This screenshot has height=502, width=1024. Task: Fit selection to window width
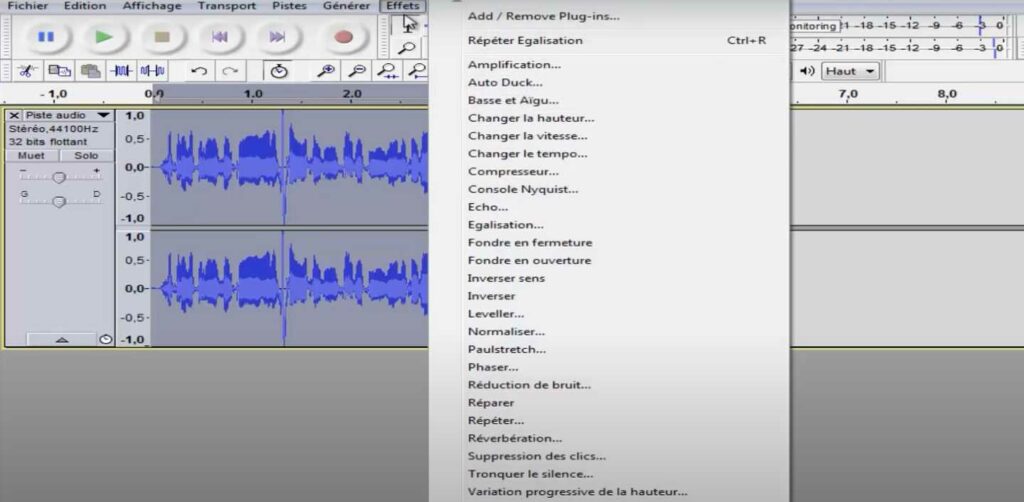pyautogui.click(x=389, y=71)
